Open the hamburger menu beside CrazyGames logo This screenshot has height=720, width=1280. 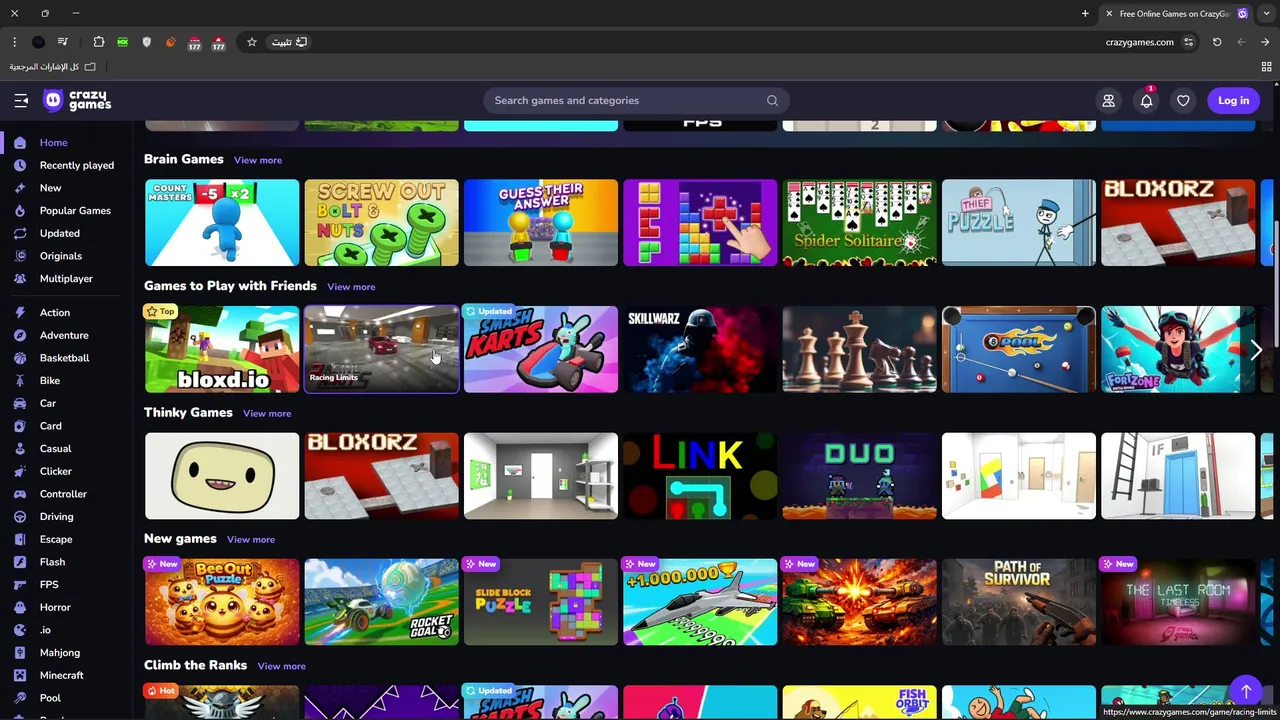[21, 100]
